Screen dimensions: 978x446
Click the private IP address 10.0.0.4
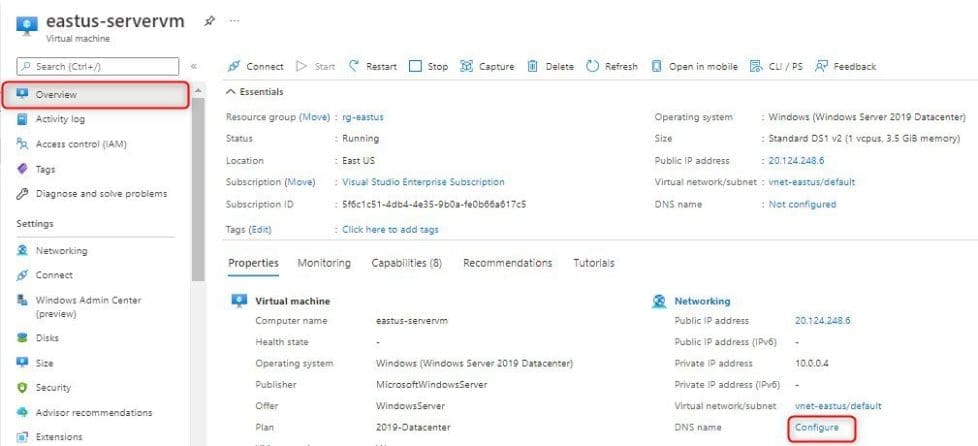(x=811, y=363)
